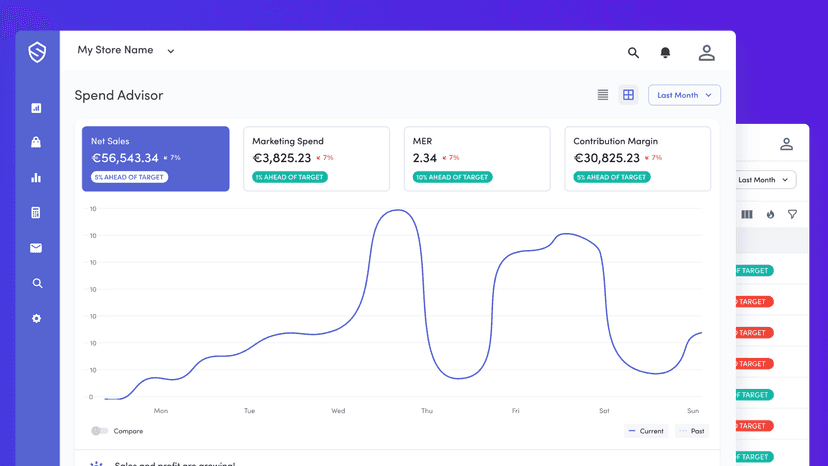Click the Mon label on the chart axis
This screenshot has height=466, width=828.
(161, 411)
